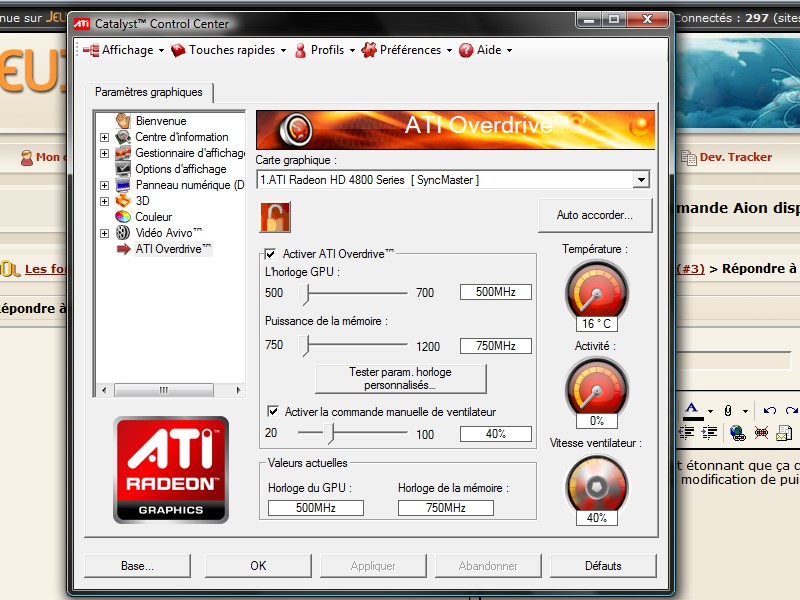Click the Abandonner button
This screenshot has height=600, width=800.
488,566
